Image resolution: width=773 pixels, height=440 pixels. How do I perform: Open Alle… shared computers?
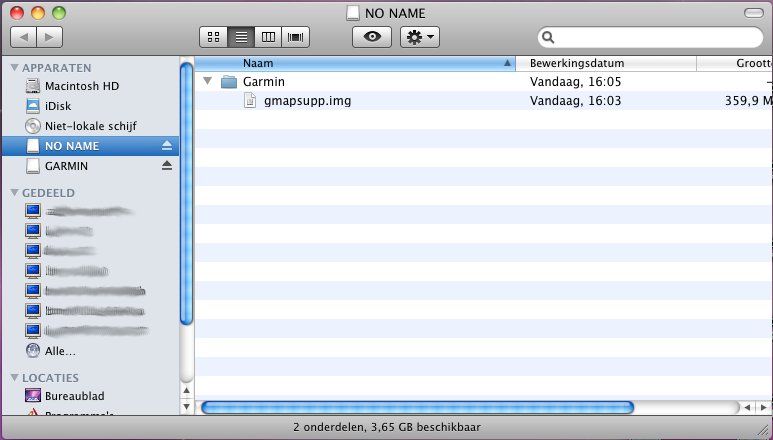click(60, 351)
